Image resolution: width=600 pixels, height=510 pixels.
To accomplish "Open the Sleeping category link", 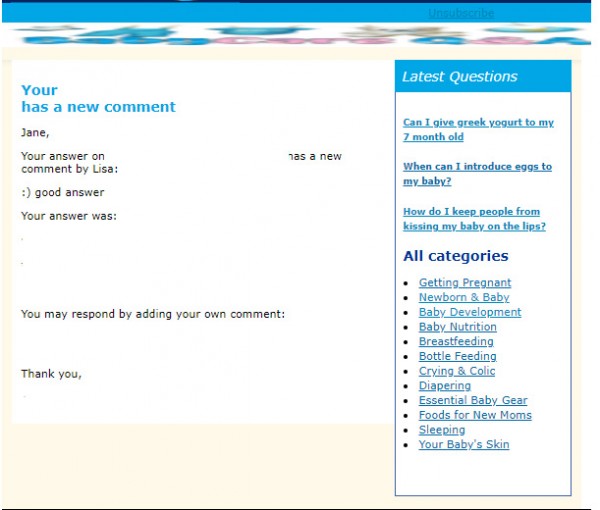I will (x=442, y=430).
